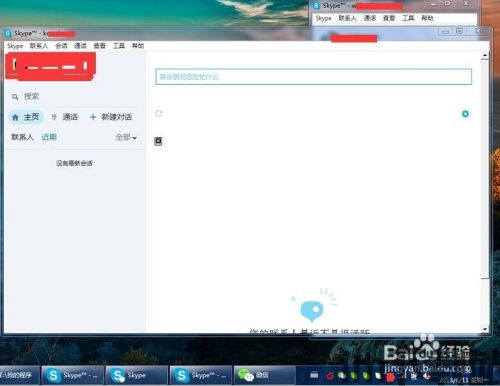Click the bright red square tray icon

click(390, 377)
